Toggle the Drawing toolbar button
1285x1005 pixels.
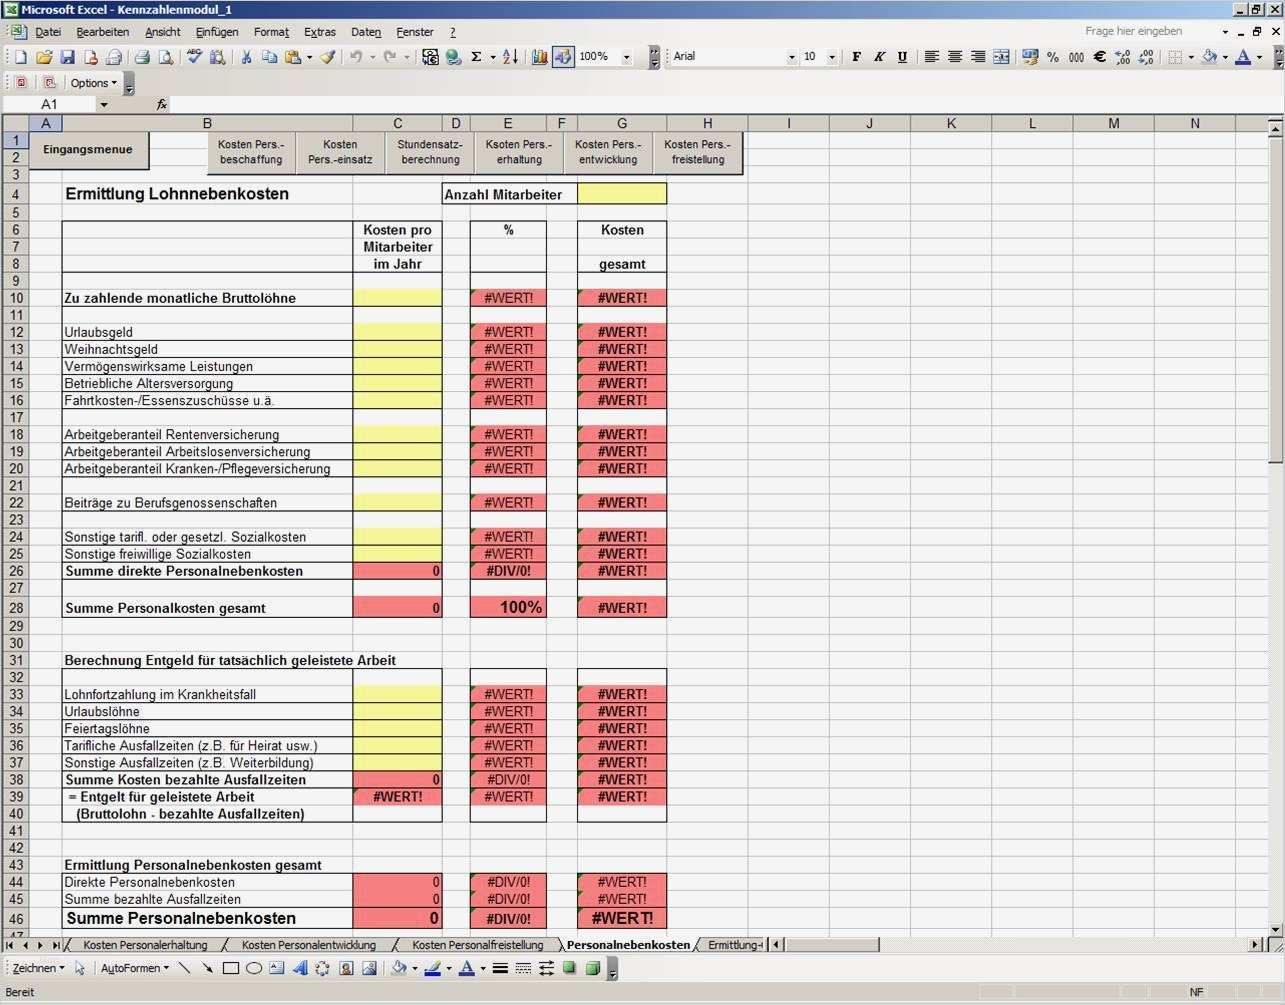563,57
